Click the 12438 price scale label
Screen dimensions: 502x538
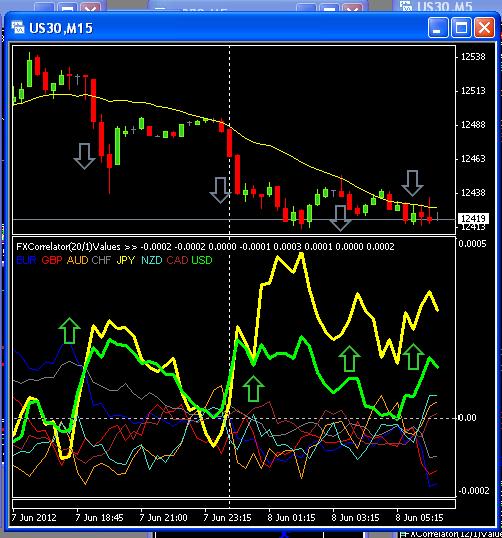click(x=473, y=192)
